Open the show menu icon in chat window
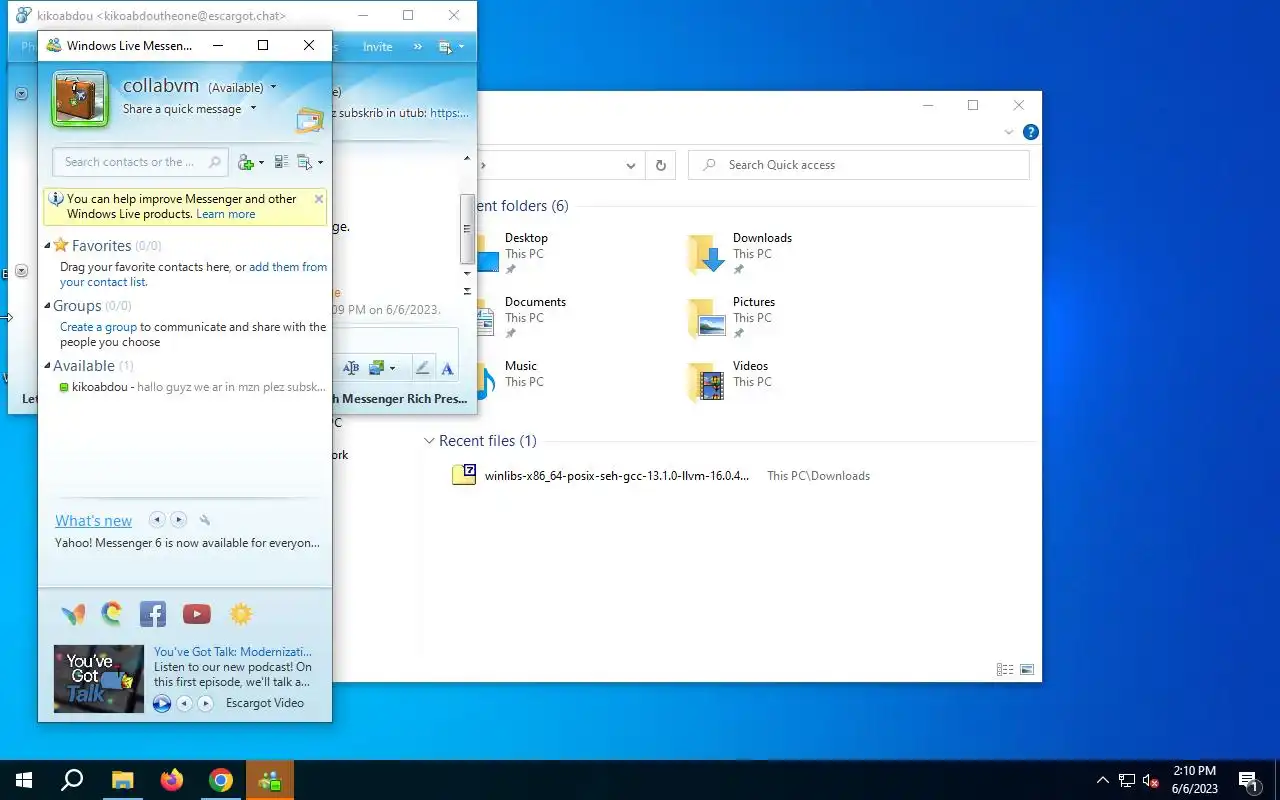Image resolution: width=1280 pixels, height=800 pixels. tap(445, 47)
